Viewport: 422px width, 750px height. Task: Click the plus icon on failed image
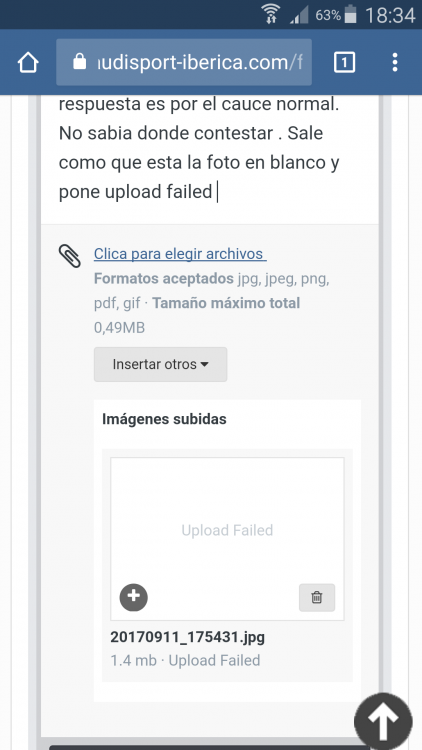(133, 597)
